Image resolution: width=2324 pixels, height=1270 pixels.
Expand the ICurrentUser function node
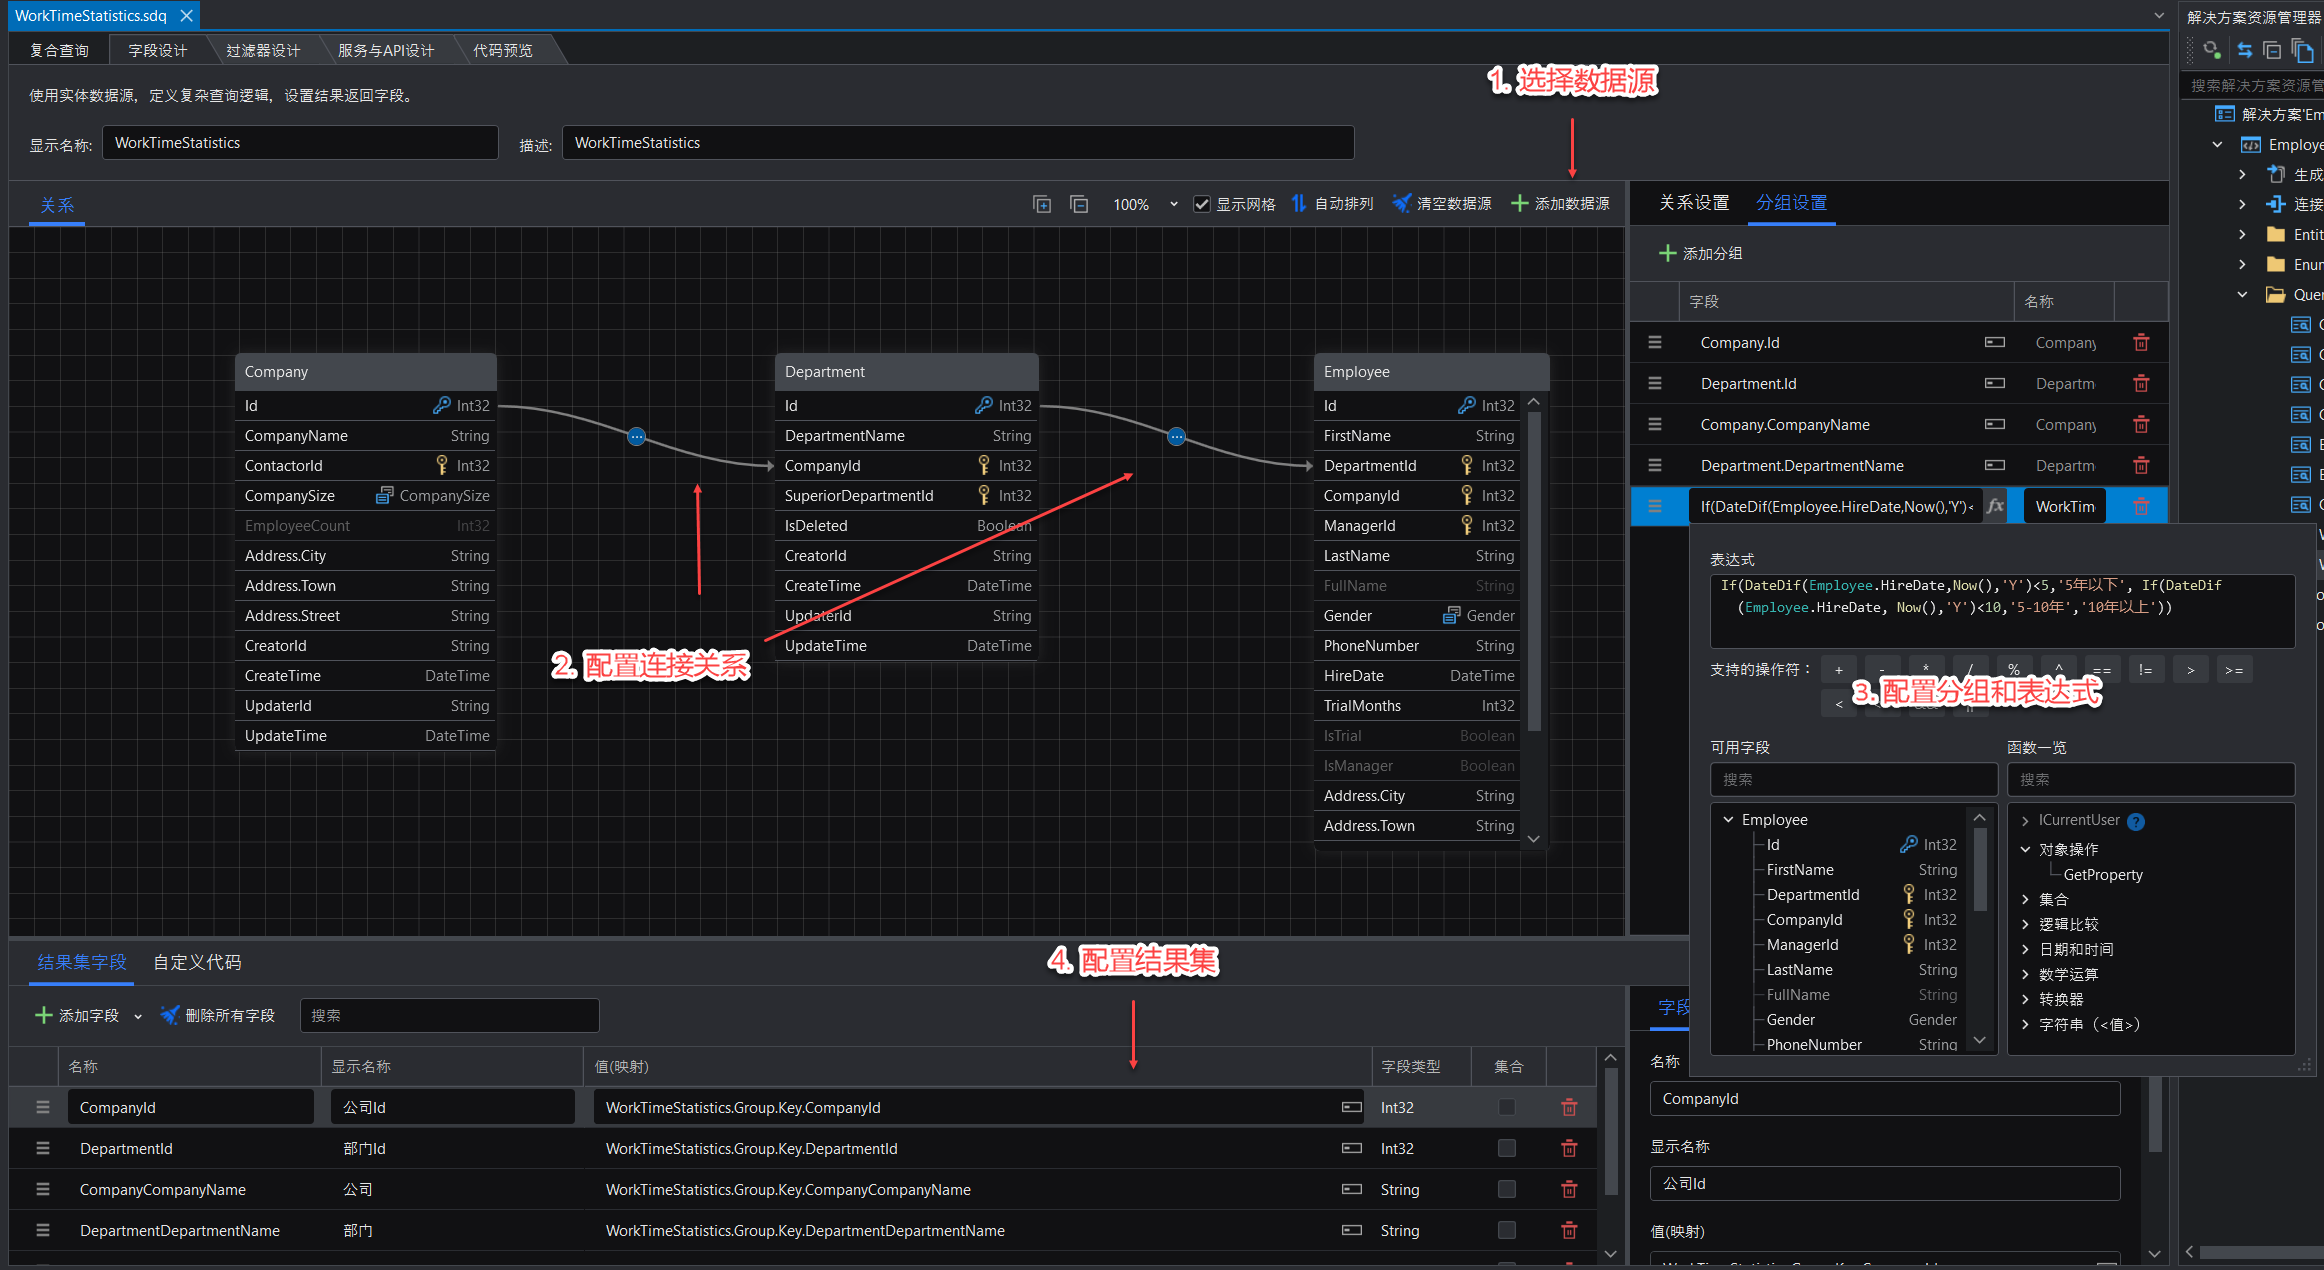(x=2025, y=821)
